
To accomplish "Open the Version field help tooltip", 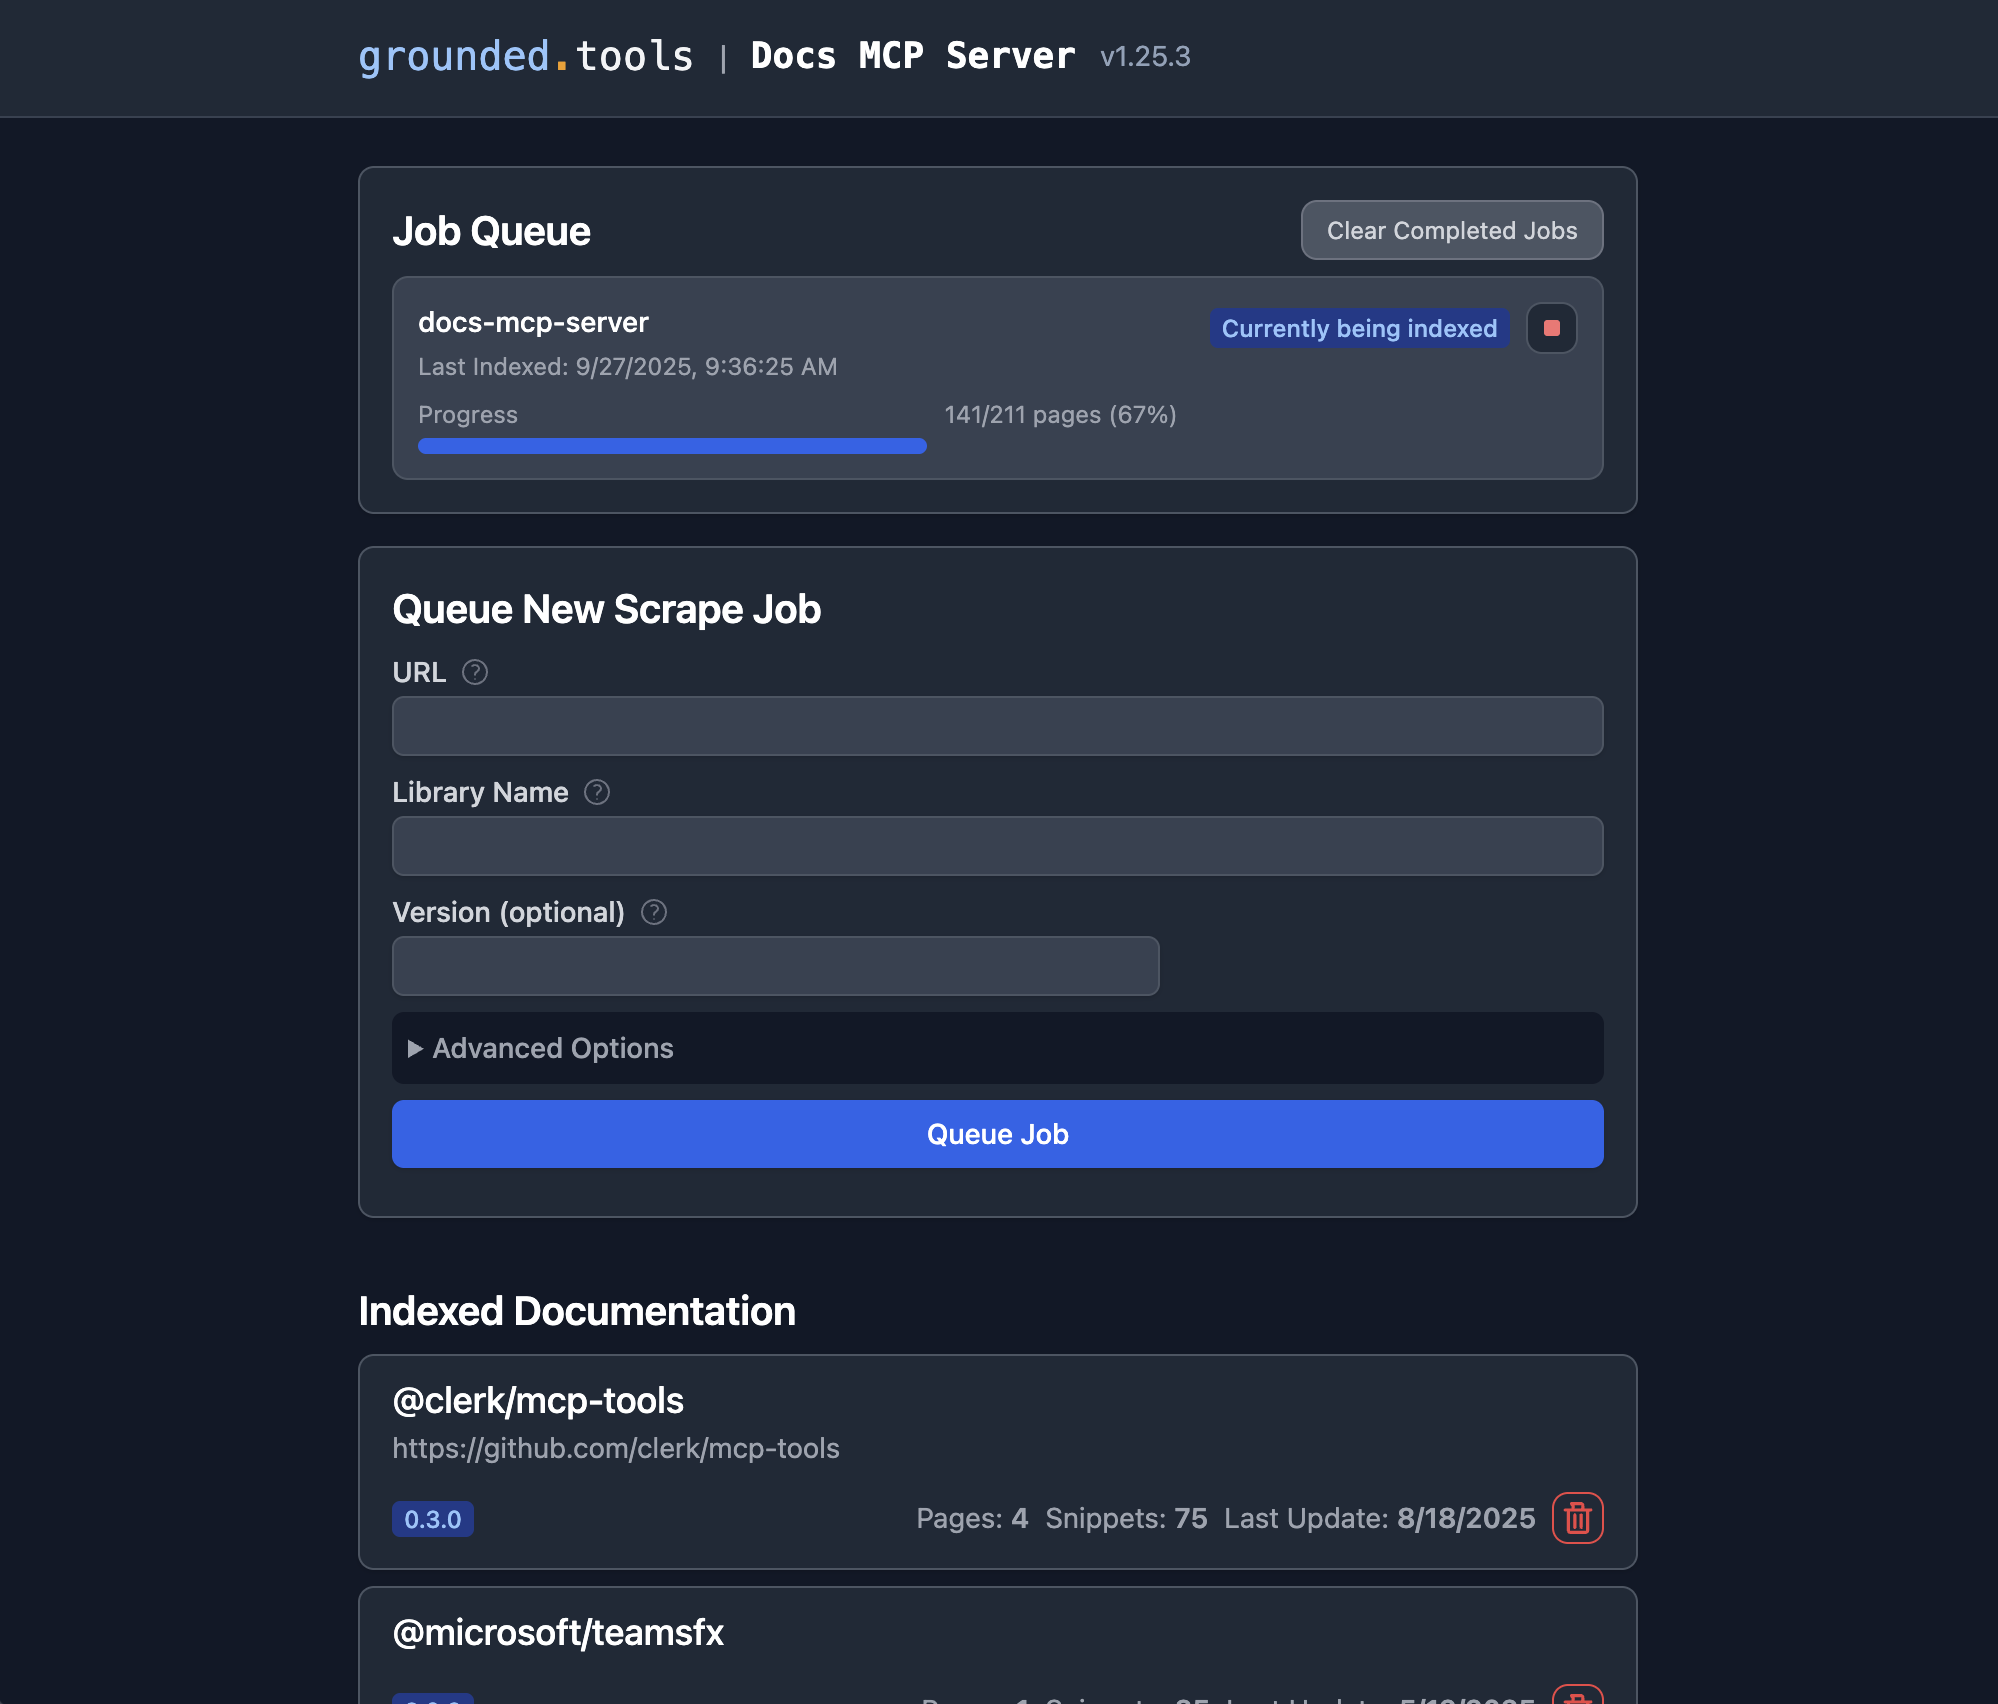I will (x=654, y=911).
